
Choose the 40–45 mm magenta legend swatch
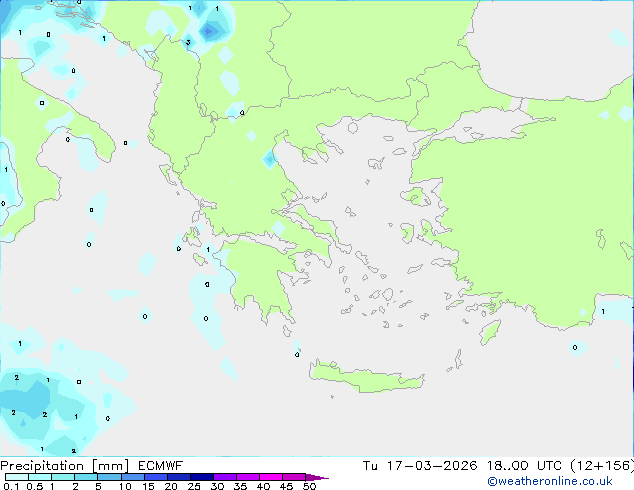point(271,477)
